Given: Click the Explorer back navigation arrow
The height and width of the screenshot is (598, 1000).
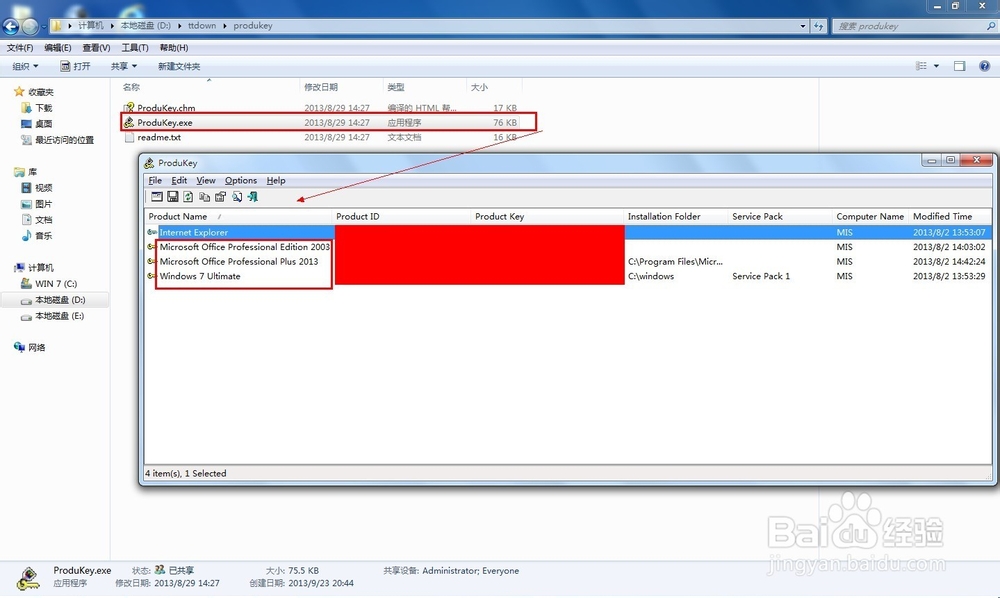Looking at the screenshot, I should tap(11, 26).
